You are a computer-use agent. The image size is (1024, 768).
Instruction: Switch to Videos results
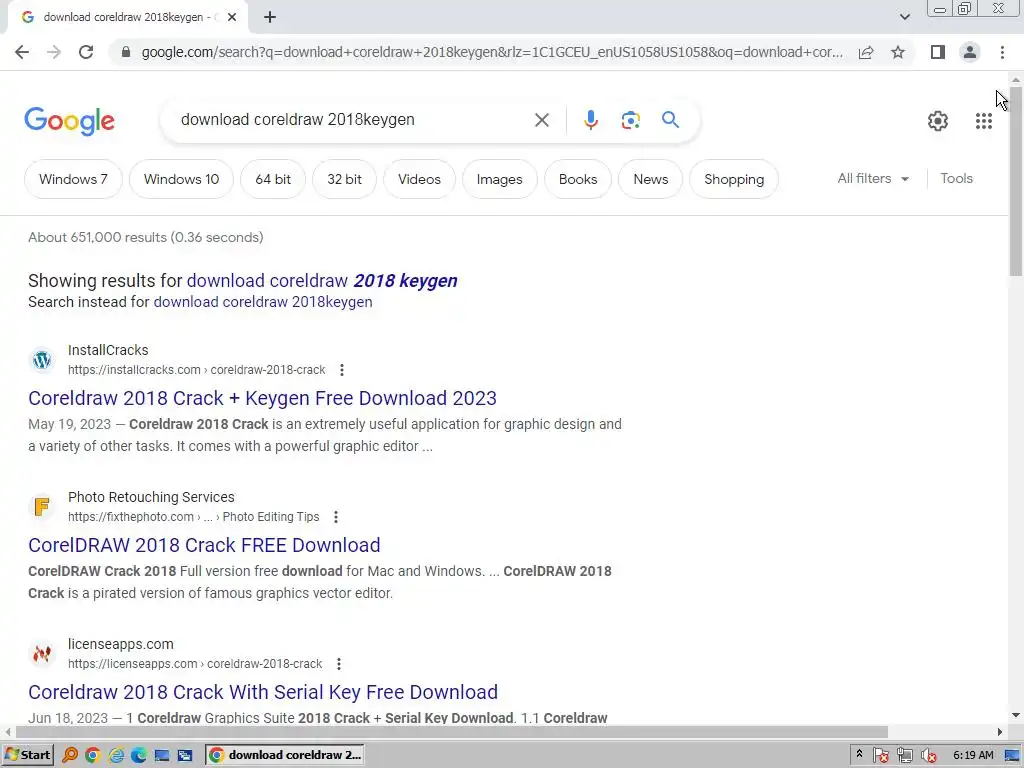[x=419, y=179]
